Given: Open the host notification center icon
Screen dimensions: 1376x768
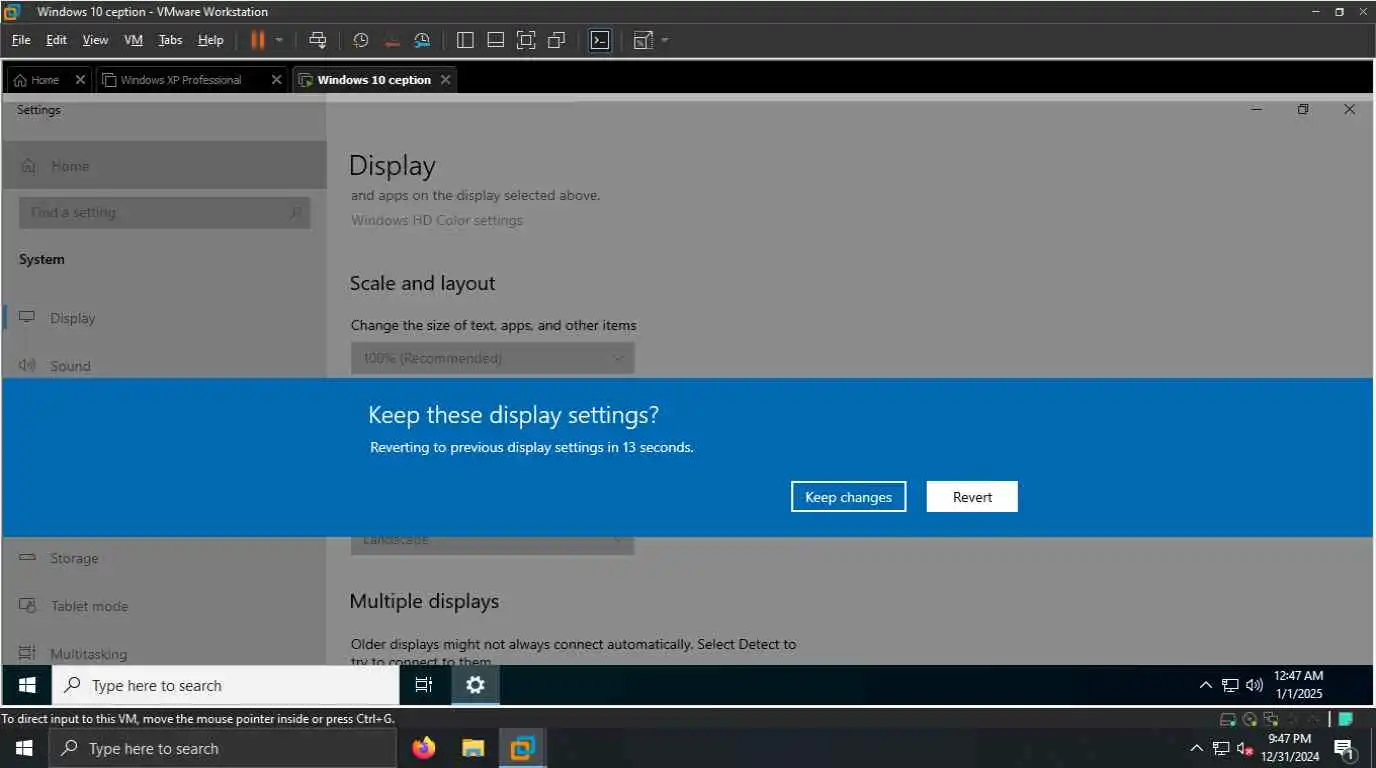Looking at the screenshot, I should [x=1345, y=748].
